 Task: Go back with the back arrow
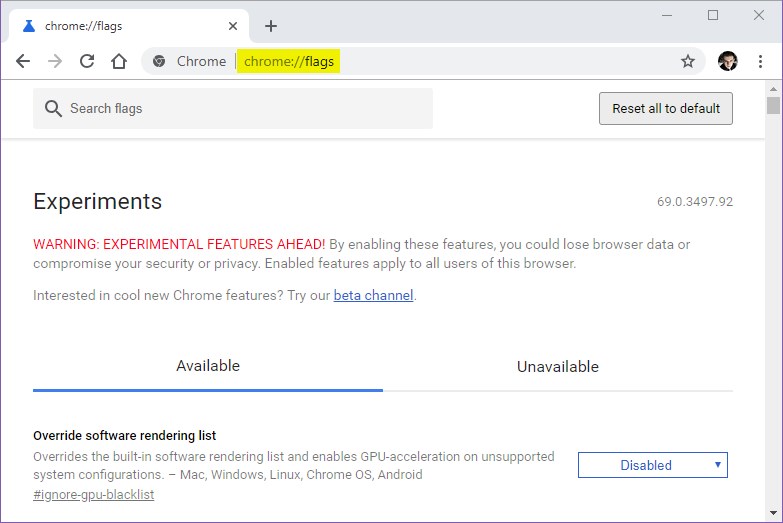click(x=23, y=61)
